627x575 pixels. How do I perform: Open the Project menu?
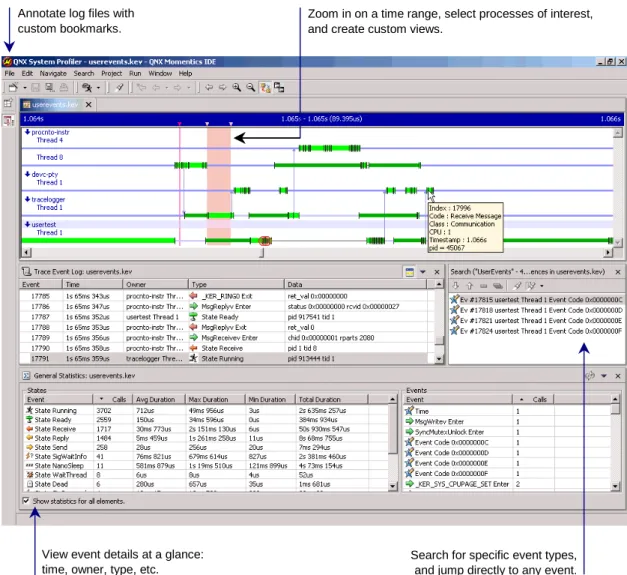[x=112, y=73]
